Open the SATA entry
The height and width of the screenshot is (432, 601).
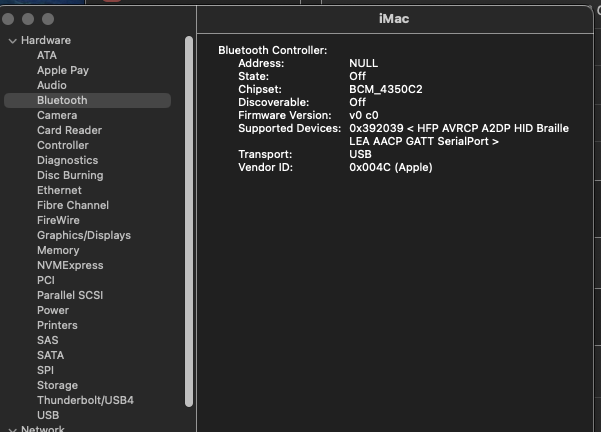[50, 355]
